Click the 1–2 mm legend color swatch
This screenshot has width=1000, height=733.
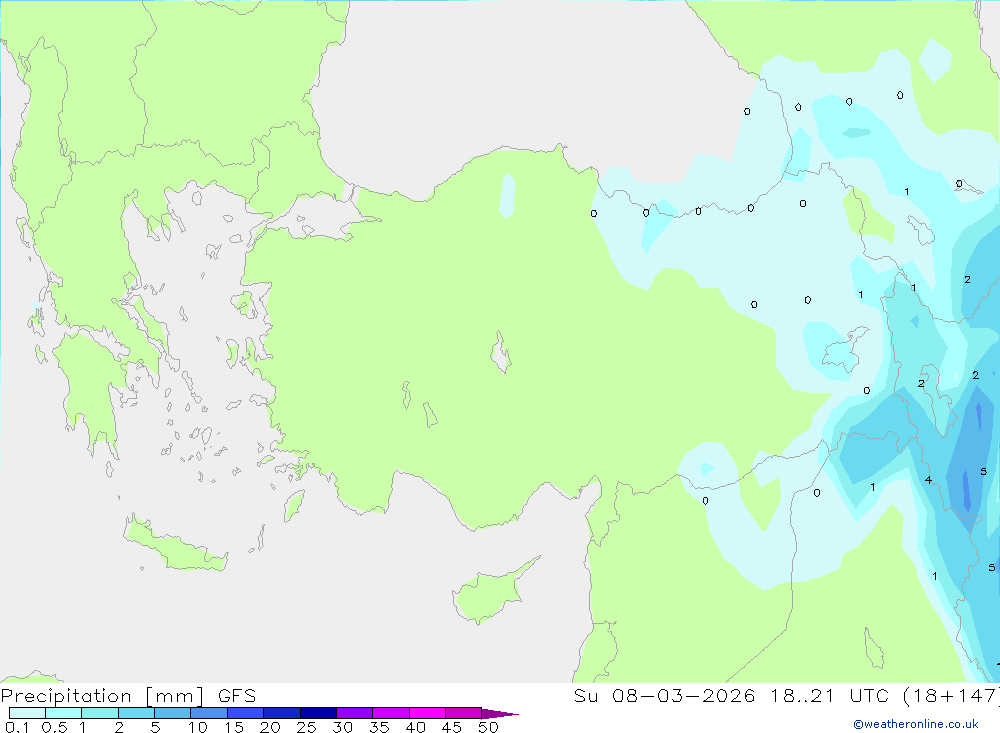click(100, 713)
